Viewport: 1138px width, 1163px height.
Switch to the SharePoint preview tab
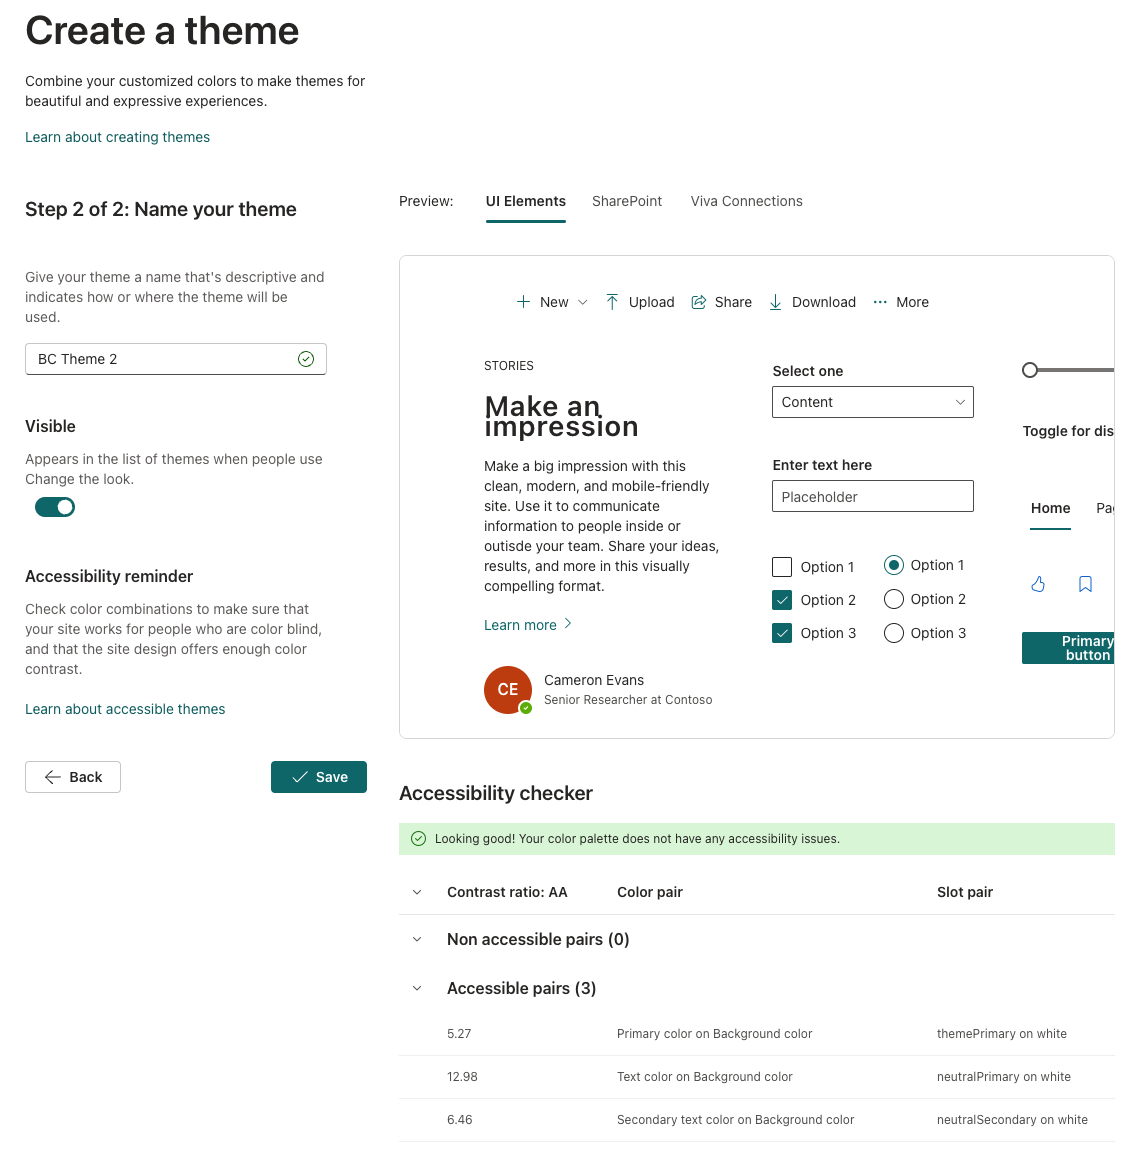pos(627,201)
